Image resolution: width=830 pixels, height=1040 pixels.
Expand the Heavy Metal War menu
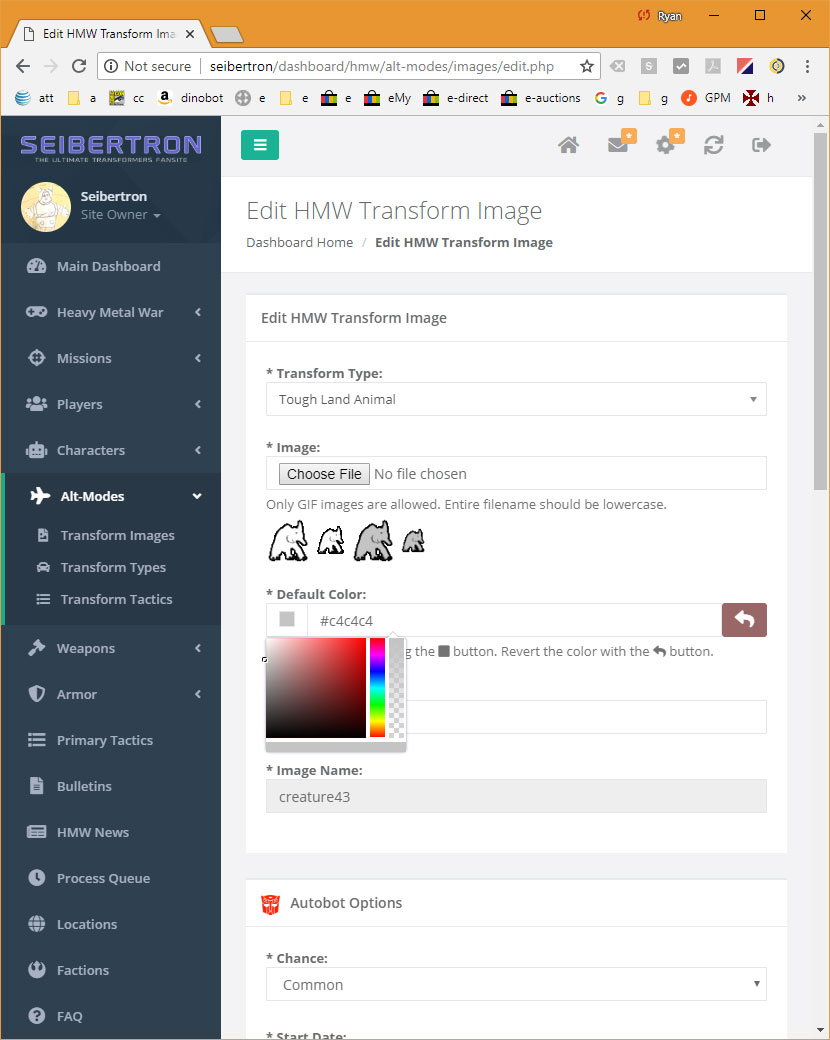point(110,312)
